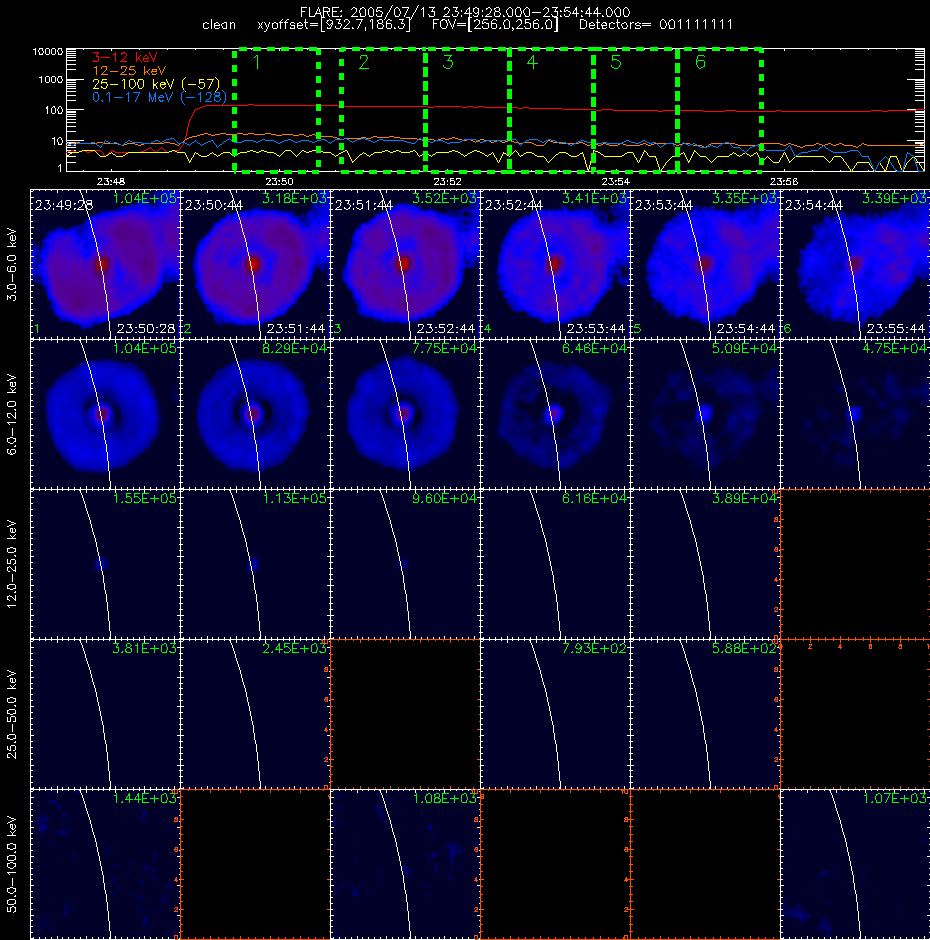Click the 23:50:28 end time stamp
Image resolution: width=930 pixels, height=940 pixels.
coord(146,329)
